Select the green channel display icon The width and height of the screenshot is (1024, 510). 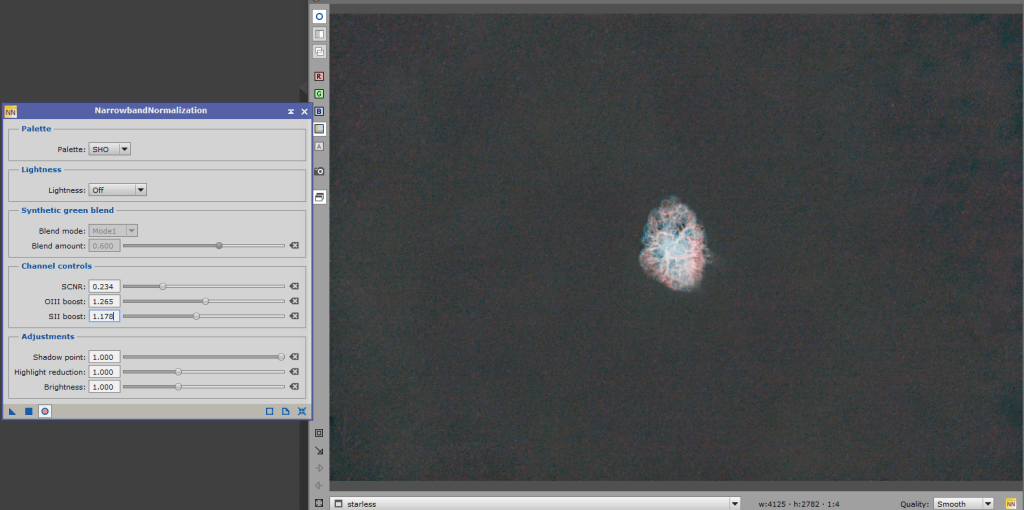[x=319, y=94]
